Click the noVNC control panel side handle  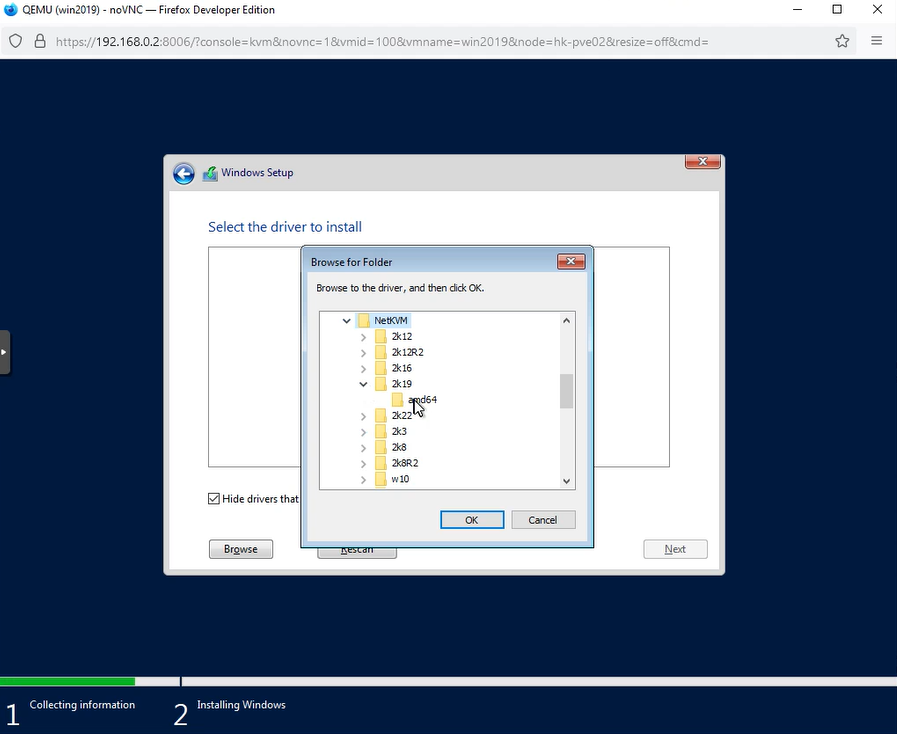[5, 352]
